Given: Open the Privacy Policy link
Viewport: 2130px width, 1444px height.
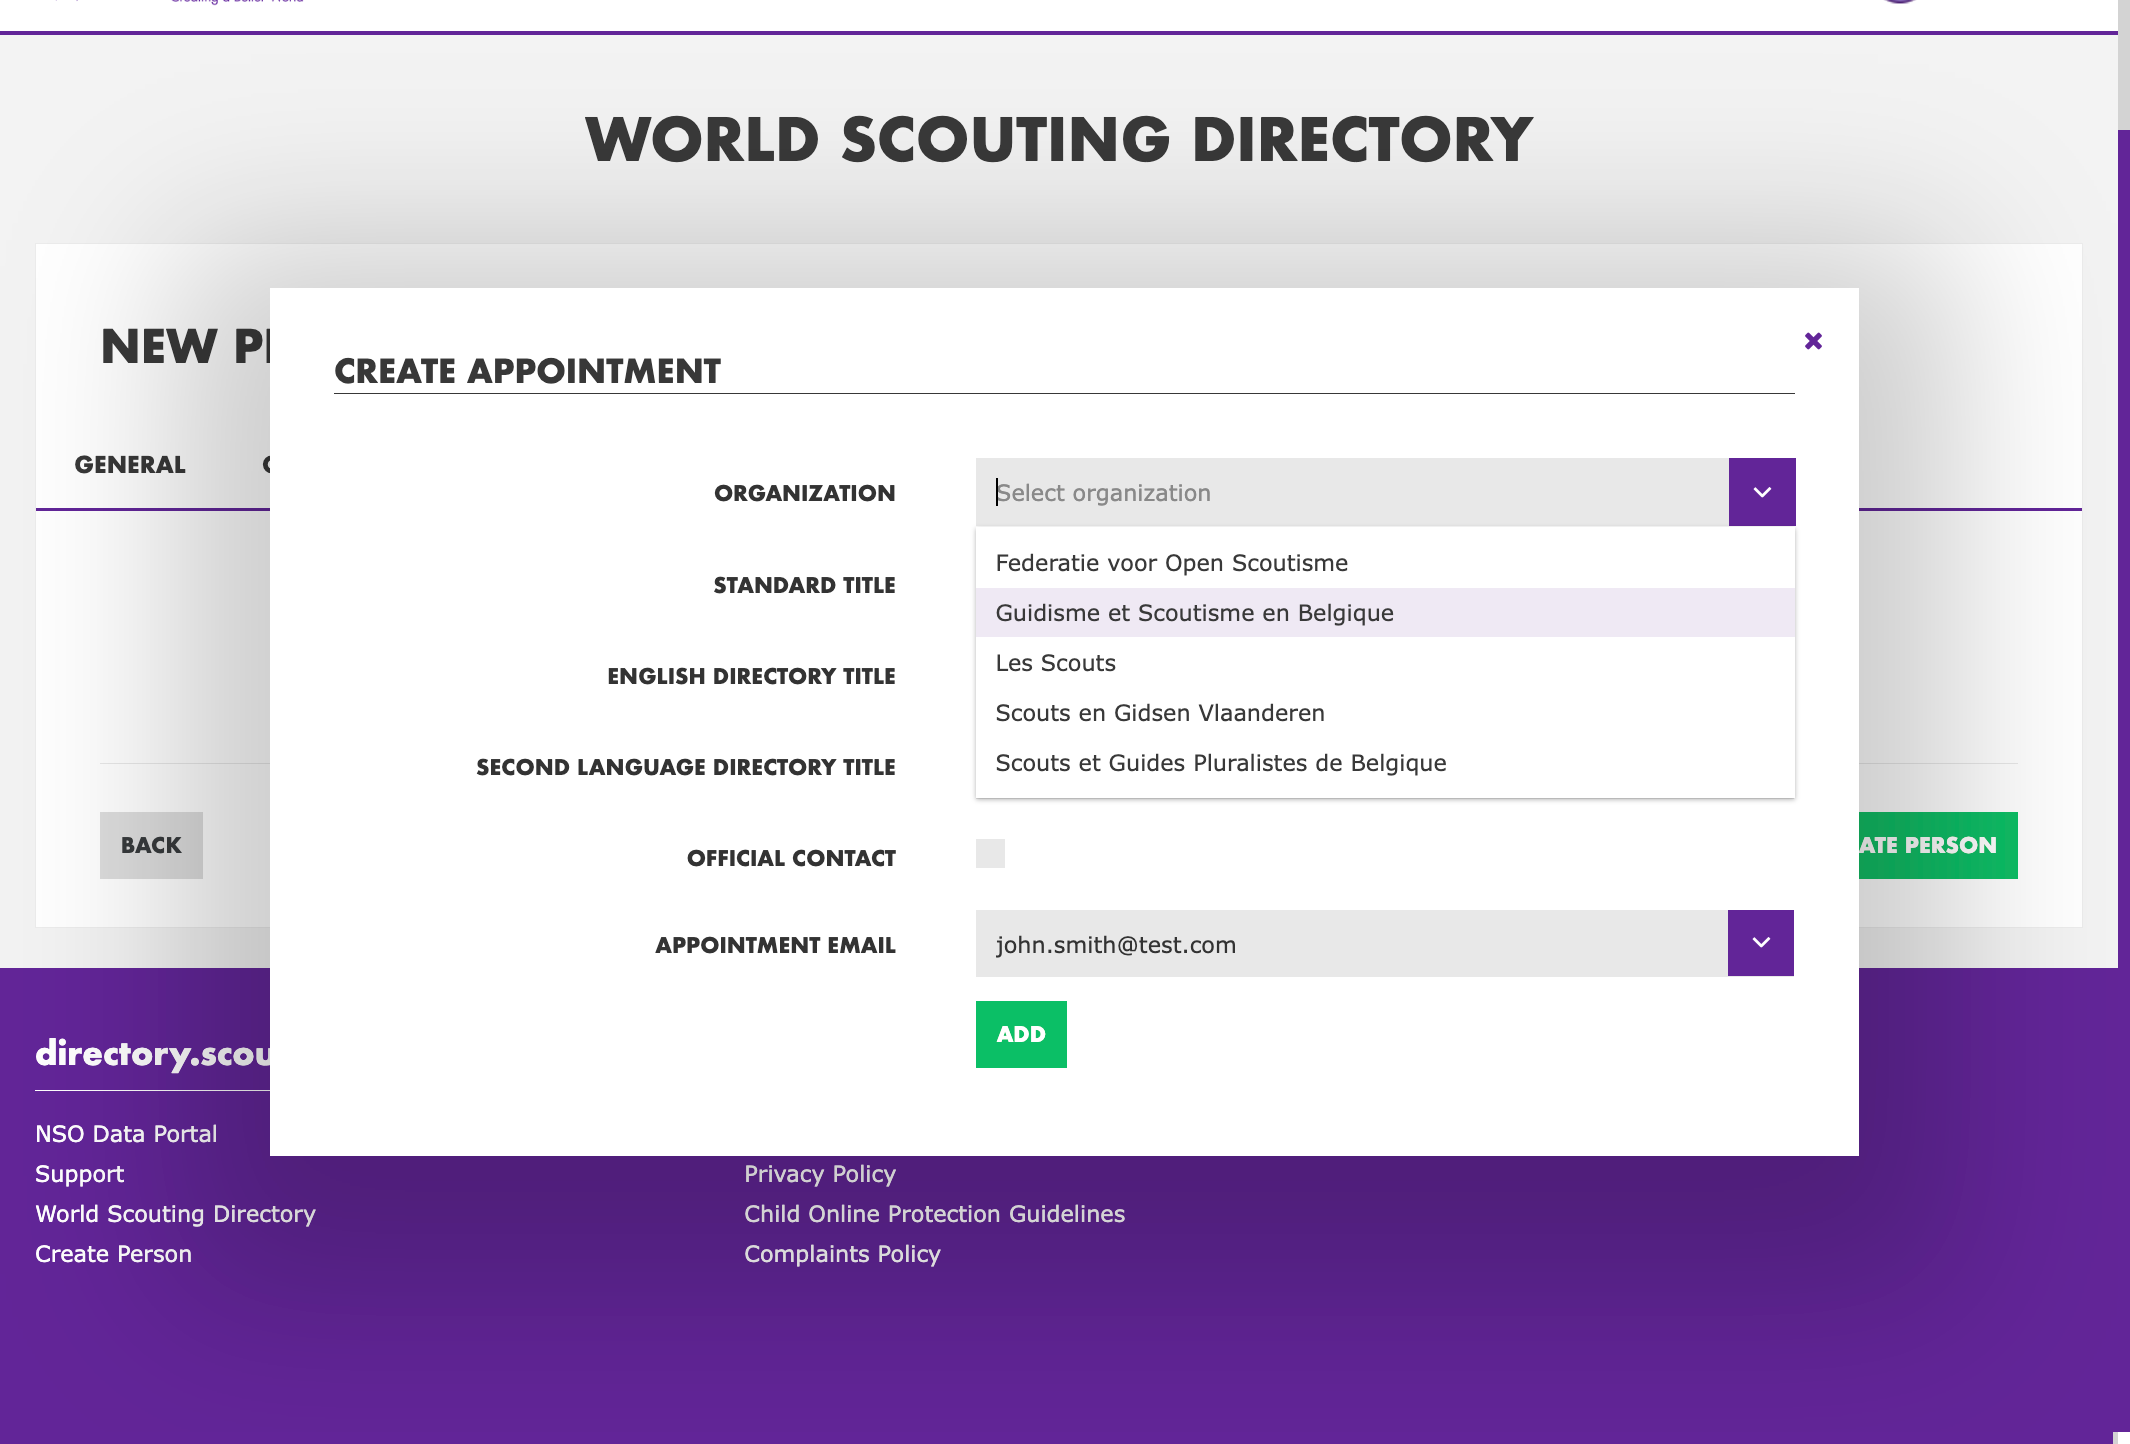Looking at the screenshot, I should [x=820, y=1174].
